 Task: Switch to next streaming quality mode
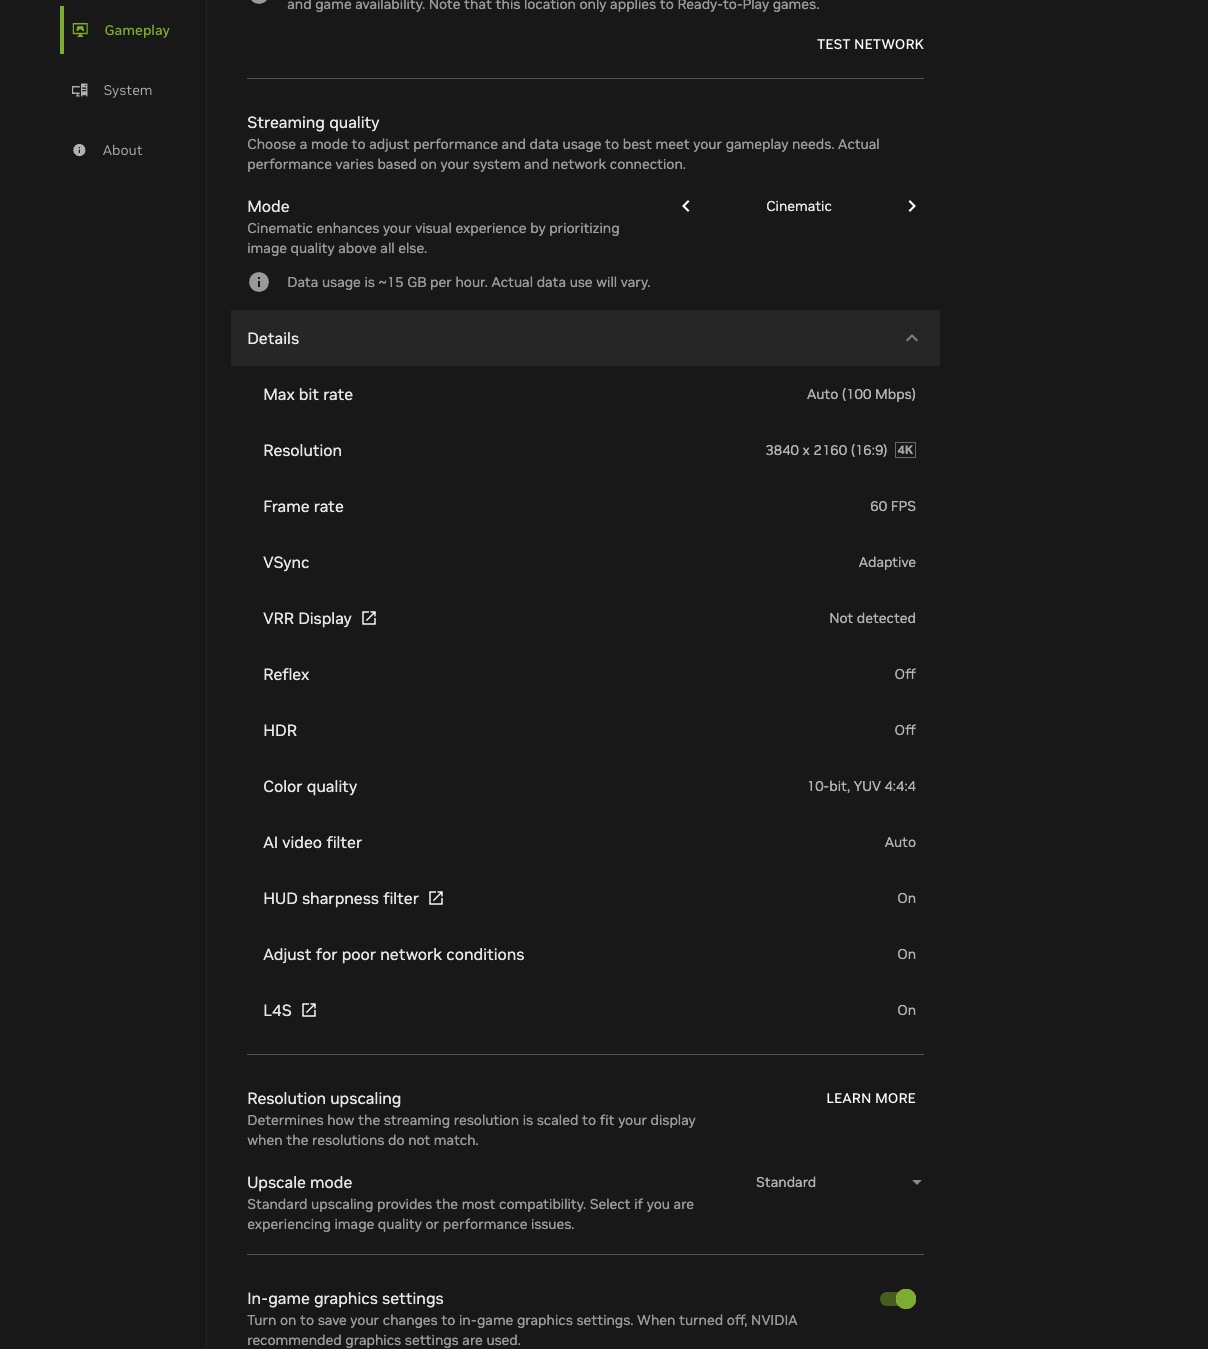click(x=912, y=206)
